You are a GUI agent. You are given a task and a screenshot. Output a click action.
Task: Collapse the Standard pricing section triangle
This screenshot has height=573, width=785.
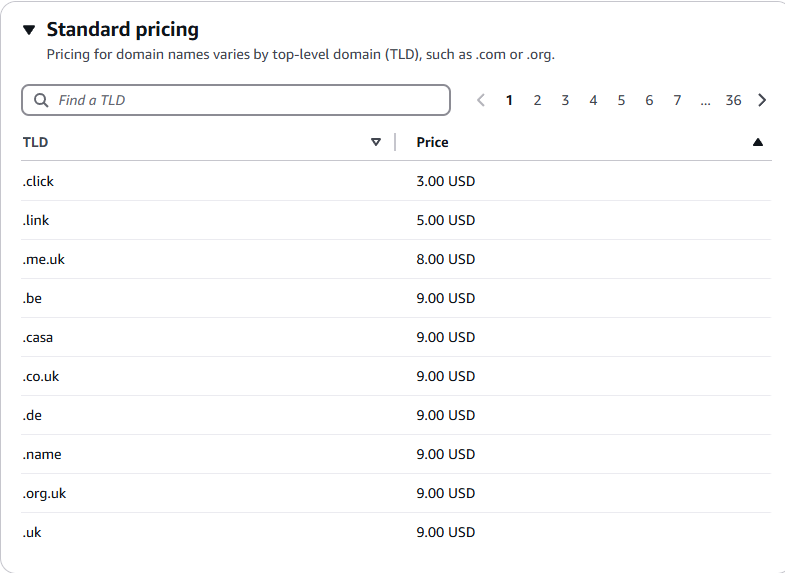click(29, 30)
